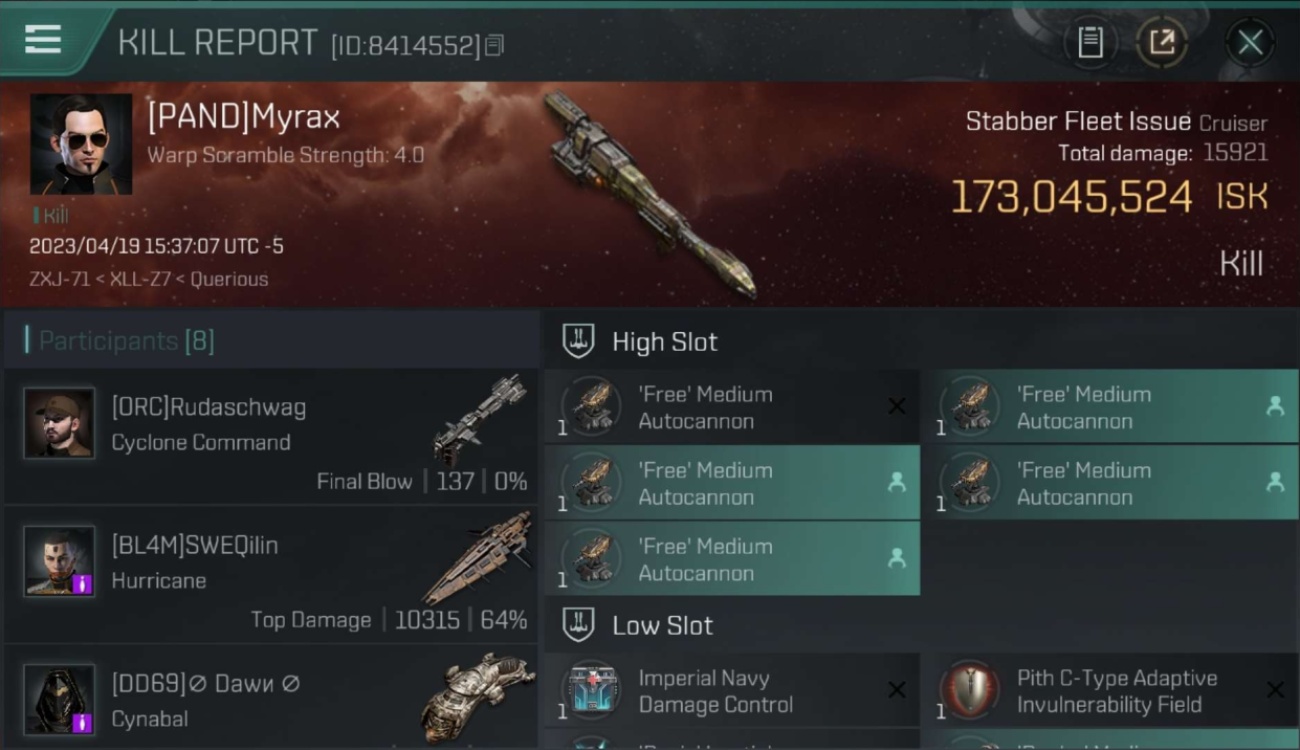Viewport: 1300px width, 750px height.
Task: Tap destroyed X mark on first autocannon
Action: pos(896,406)
